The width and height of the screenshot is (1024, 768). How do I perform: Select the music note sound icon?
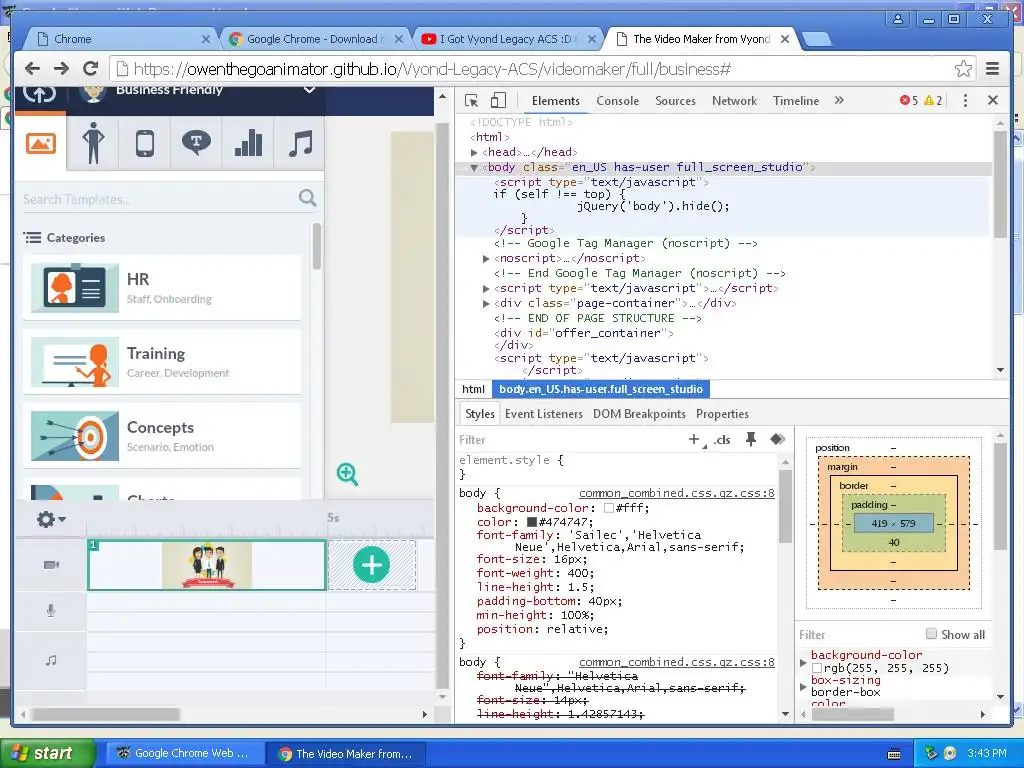click(300, 143)
